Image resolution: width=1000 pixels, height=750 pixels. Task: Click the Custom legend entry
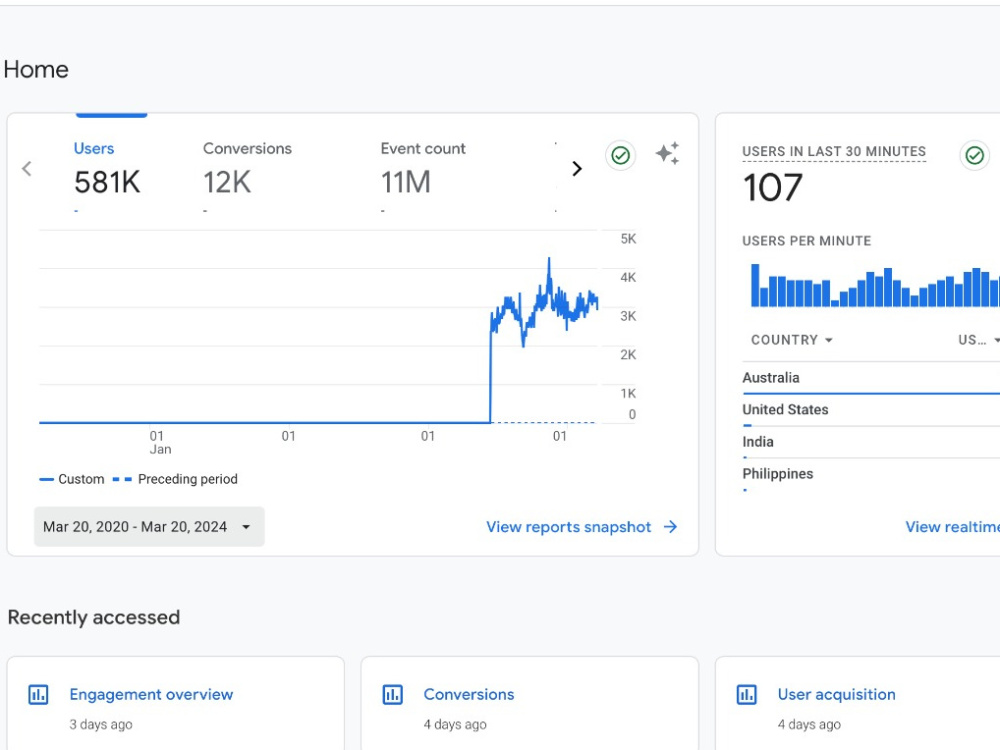point(72,479)
